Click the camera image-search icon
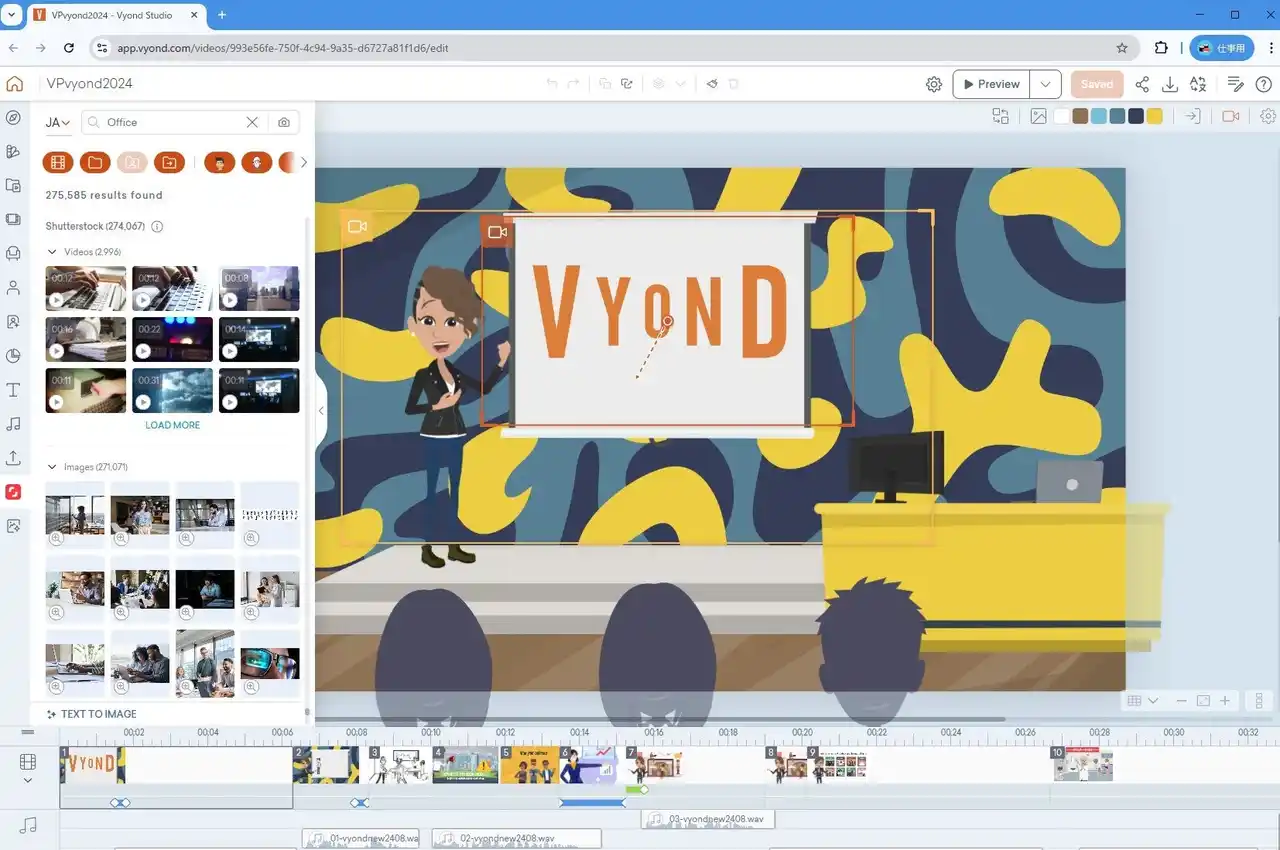This screenshot has width=1280, height=850. (x=284, y=122)
